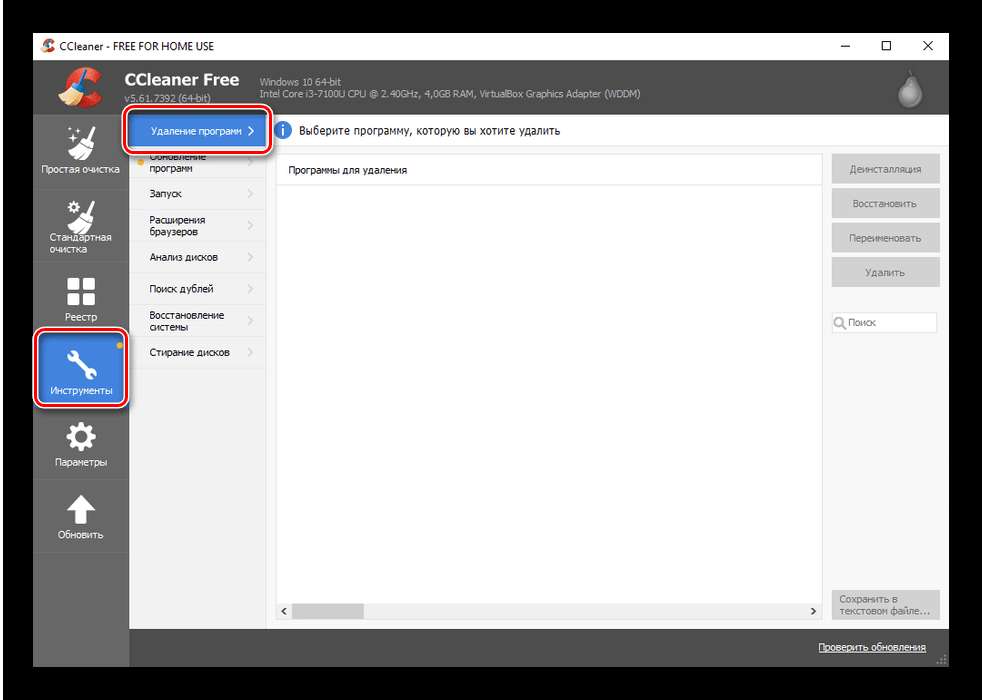Image resolution: width=982 pixels, height=700 pixels.
Task: Click the Проверить обновления link
Action: click(872, 647)
